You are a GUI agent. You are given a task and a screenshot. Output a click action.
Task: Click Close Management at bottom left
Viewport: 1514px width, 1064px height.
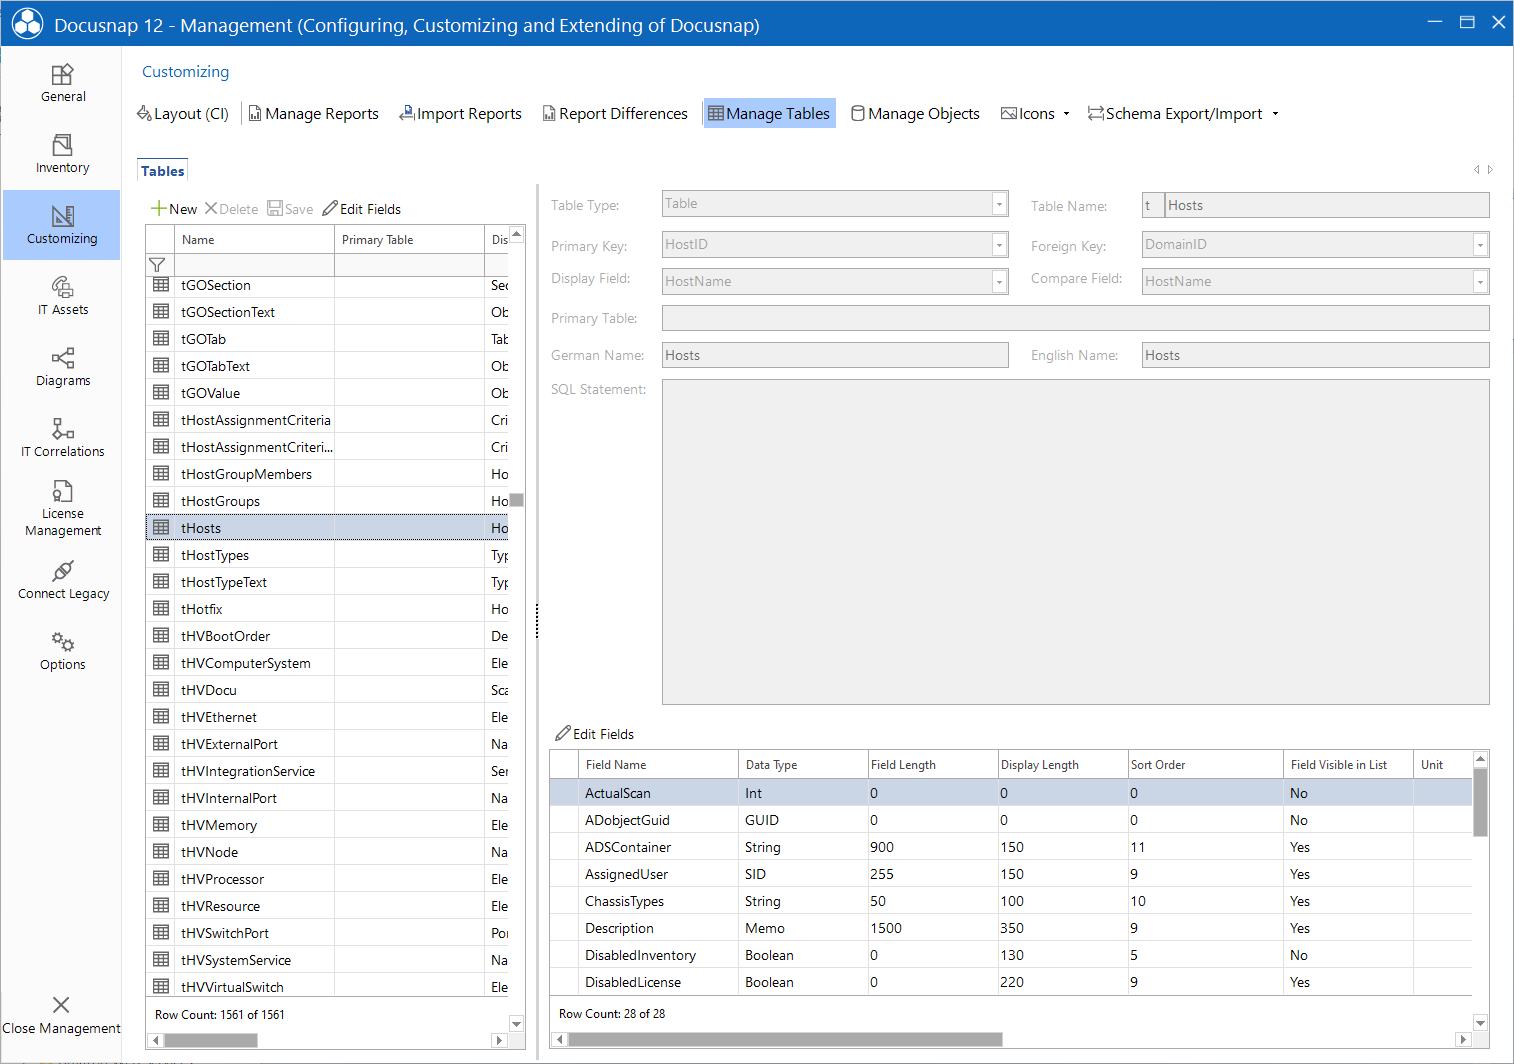[x=61, y=1015]
